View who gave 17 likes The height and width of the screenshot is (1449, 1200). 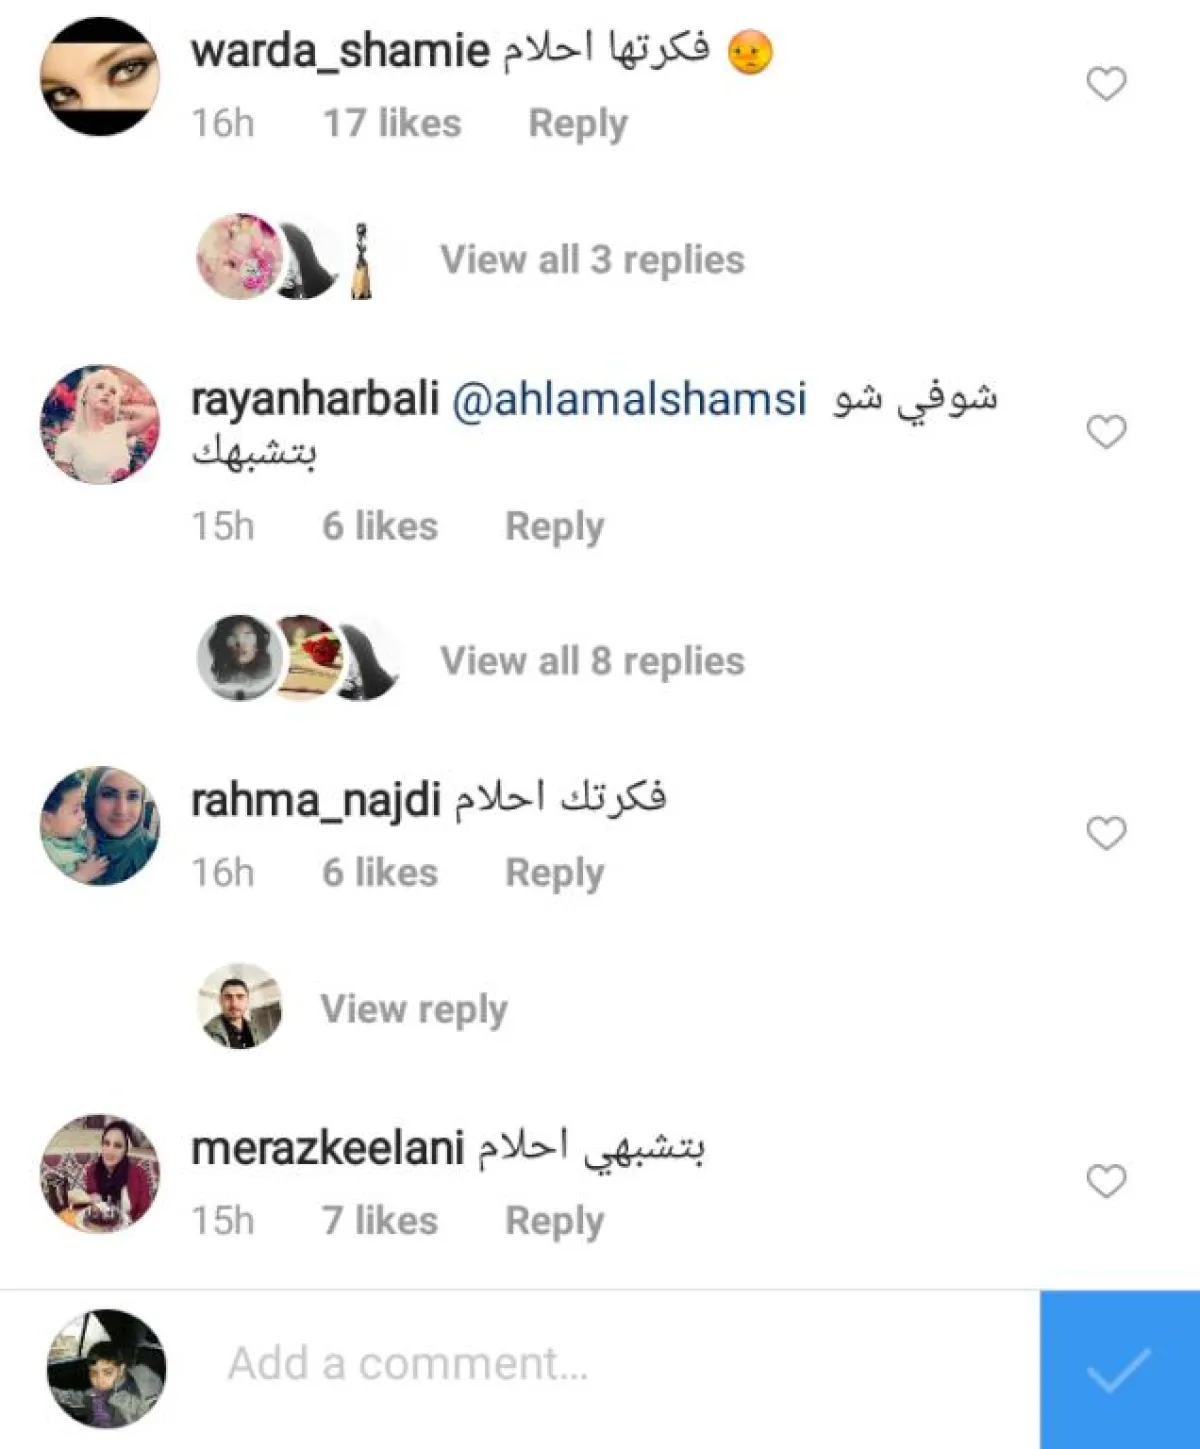[392, 124]
